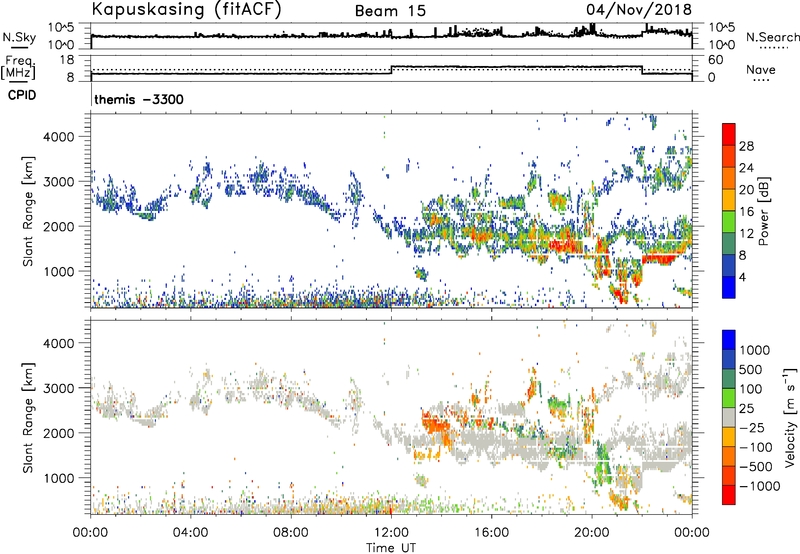The height and width of the screenshot is (554, 800).
Task: Click the "Nave" legend label
Action: 761,69
